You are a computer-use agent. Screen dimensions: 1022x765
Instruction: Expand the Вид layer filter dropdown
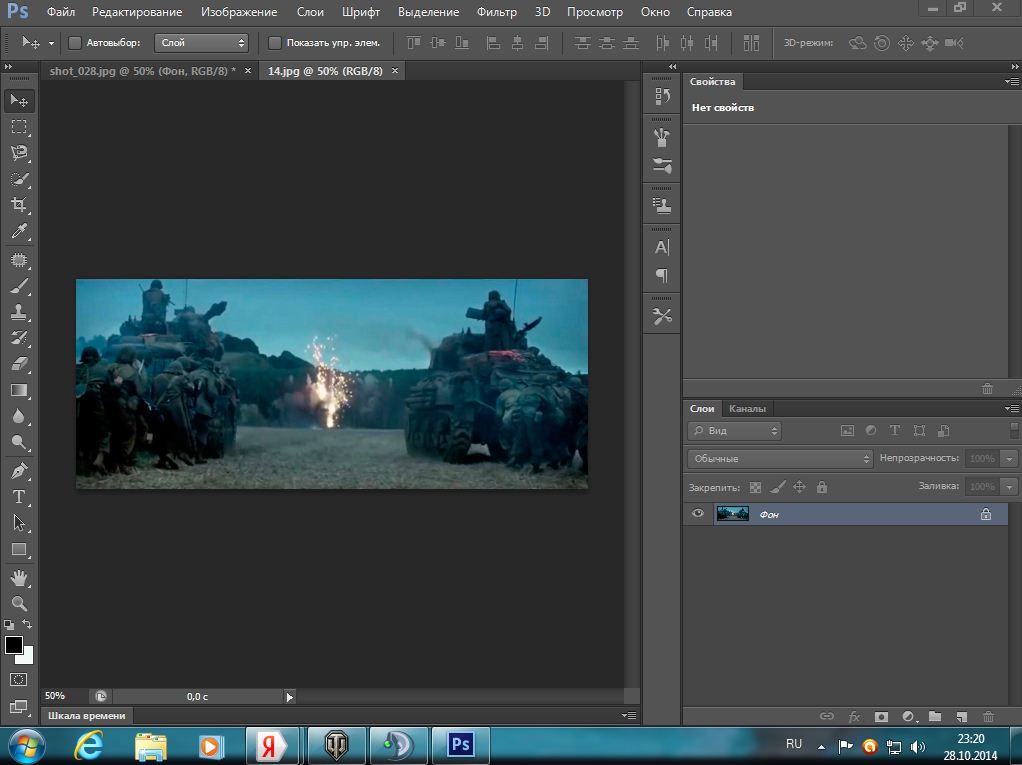pos(734,431)
